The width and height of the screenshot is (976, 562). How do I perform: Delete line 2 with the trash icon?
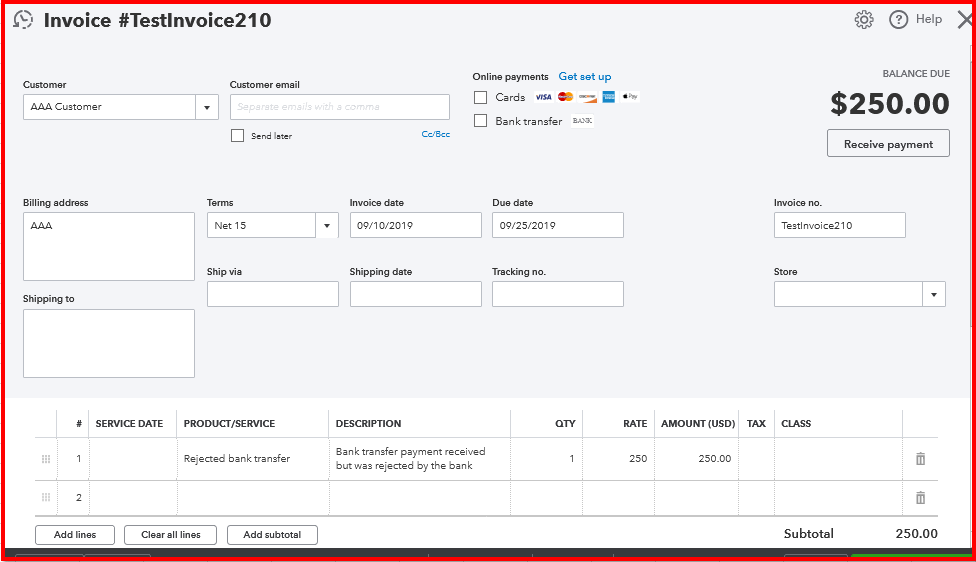coord(920,497)
